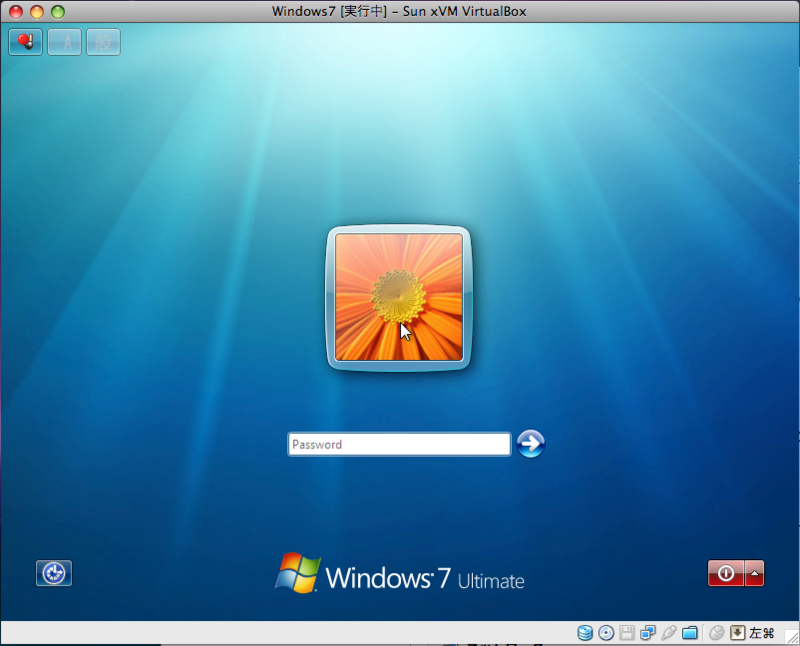Image resolution: width=800 pixels, height=646 pixels.
Task: Toggle the IME 'A' input mode button
Action: tap(64, 42)
